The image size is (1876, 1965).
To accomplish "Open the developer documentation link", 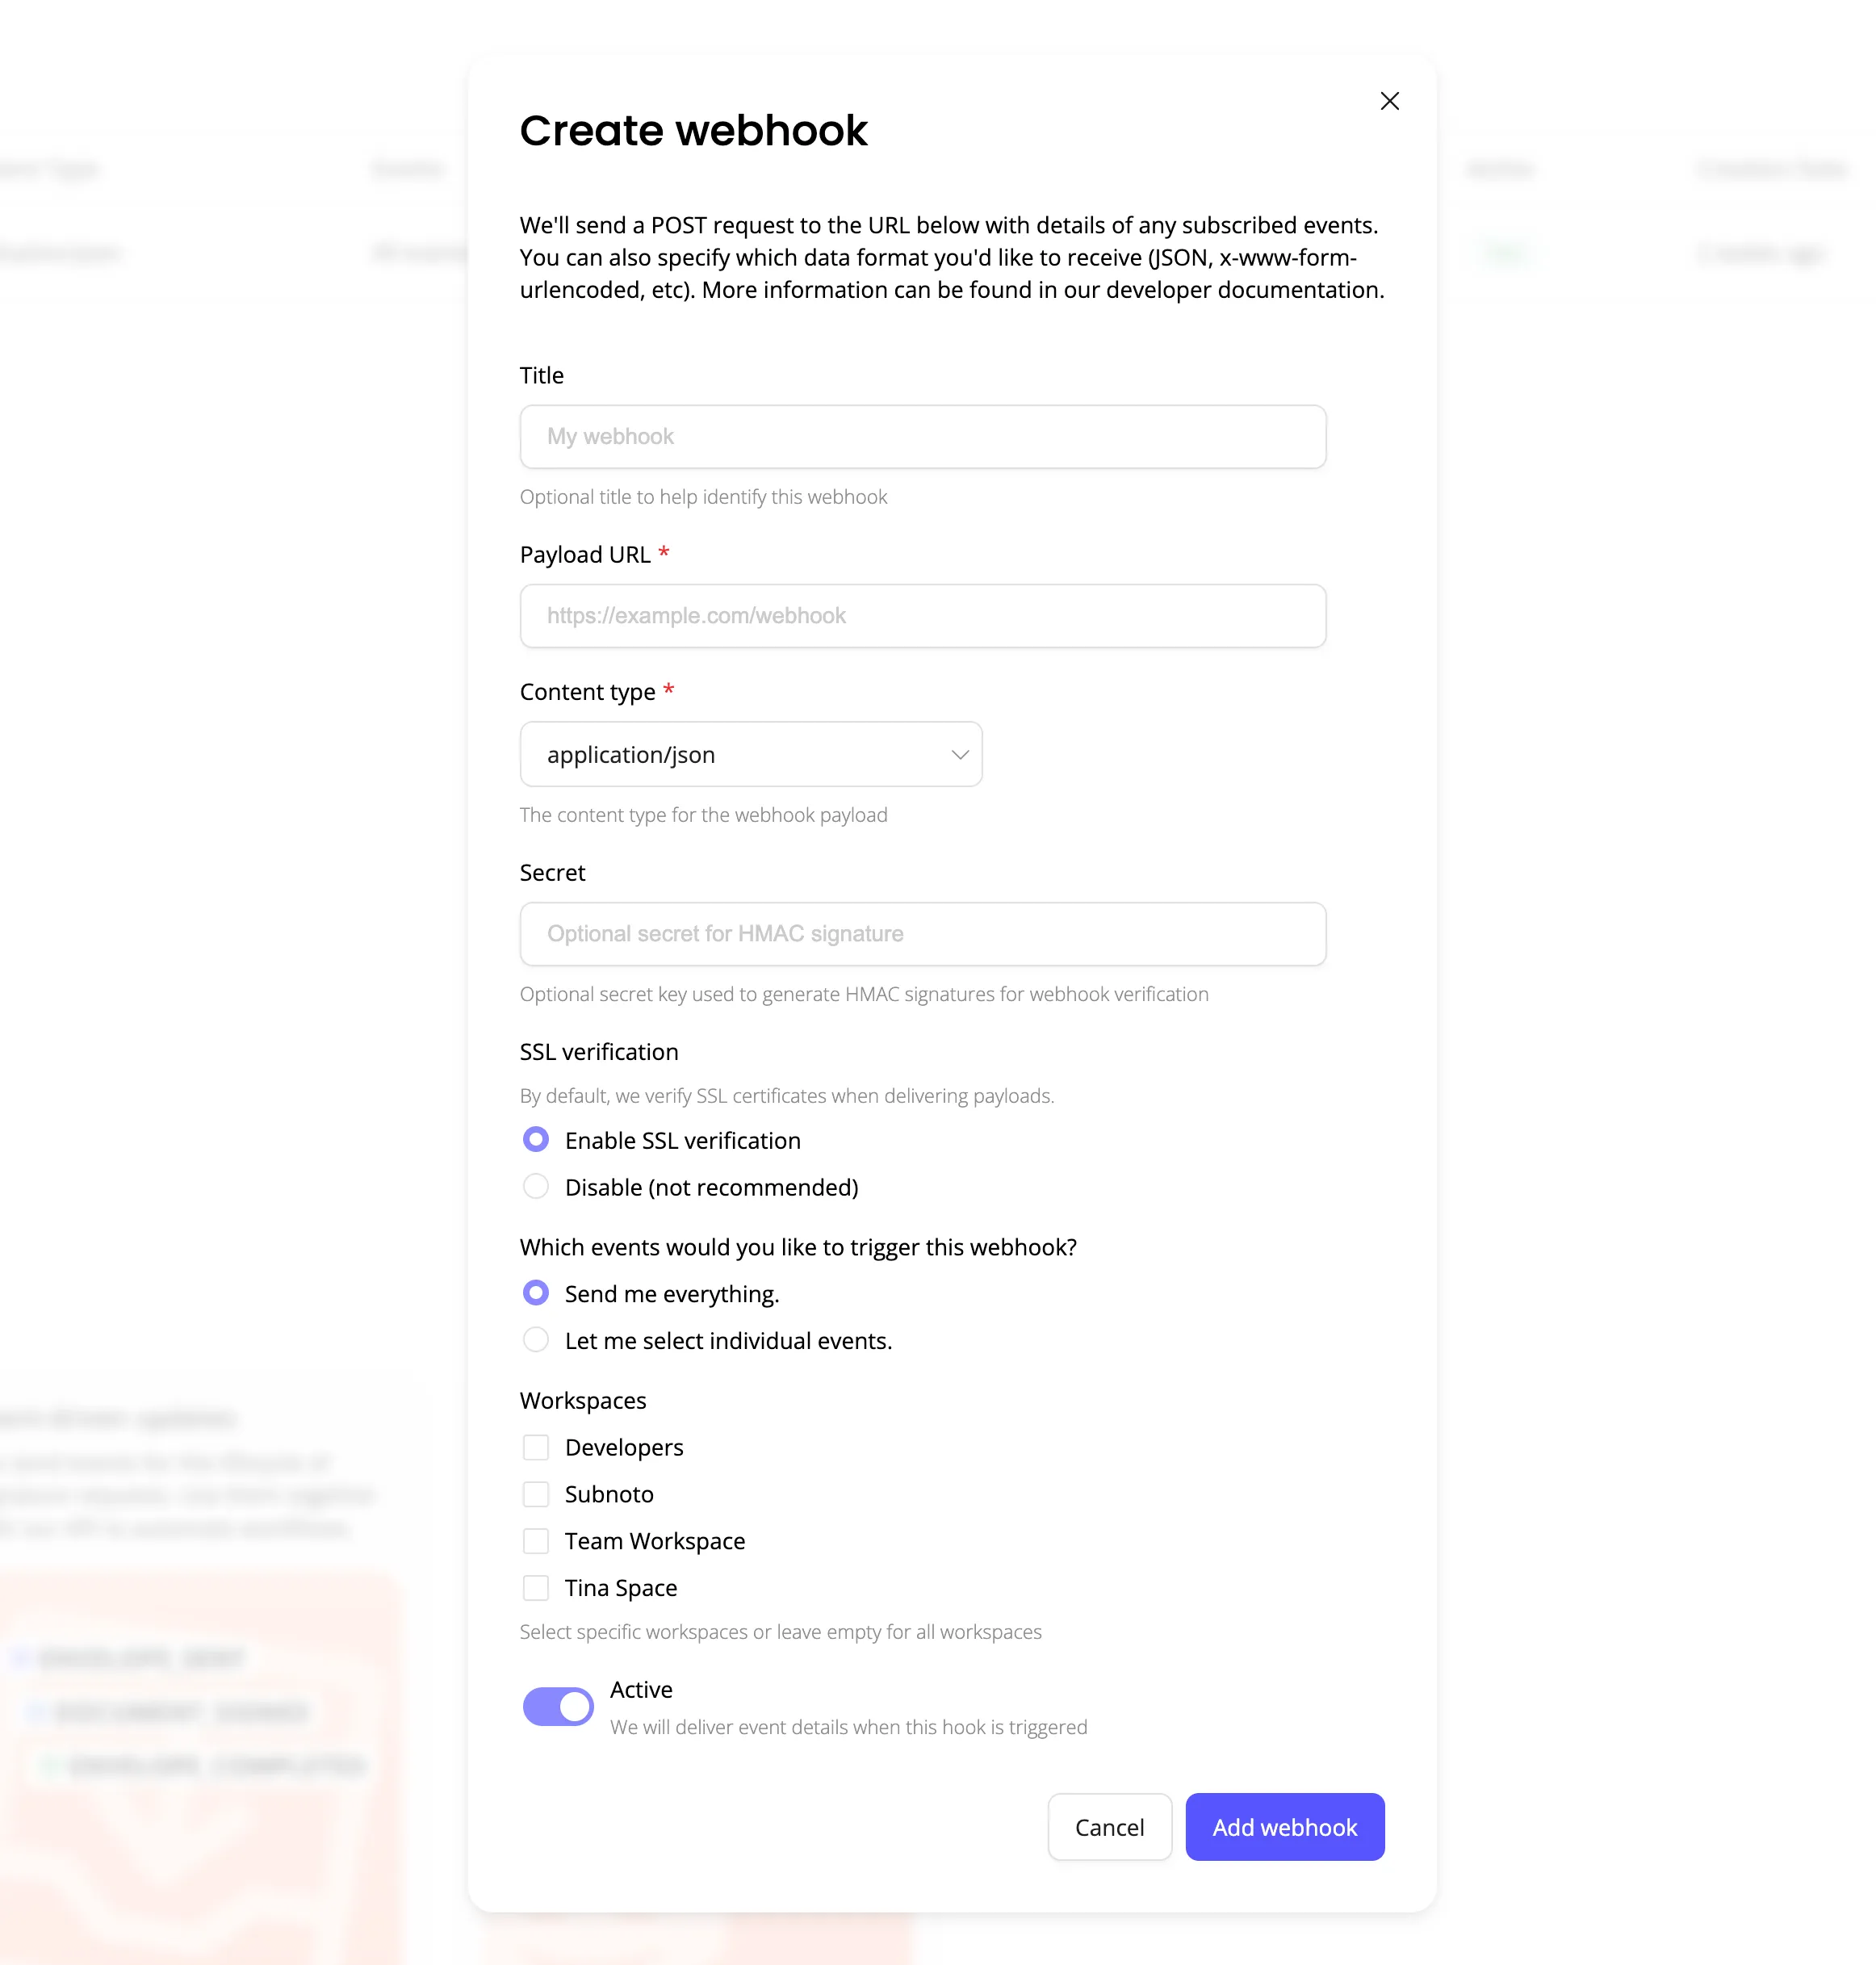I will pyautogui.click(x=1240, y=290).
